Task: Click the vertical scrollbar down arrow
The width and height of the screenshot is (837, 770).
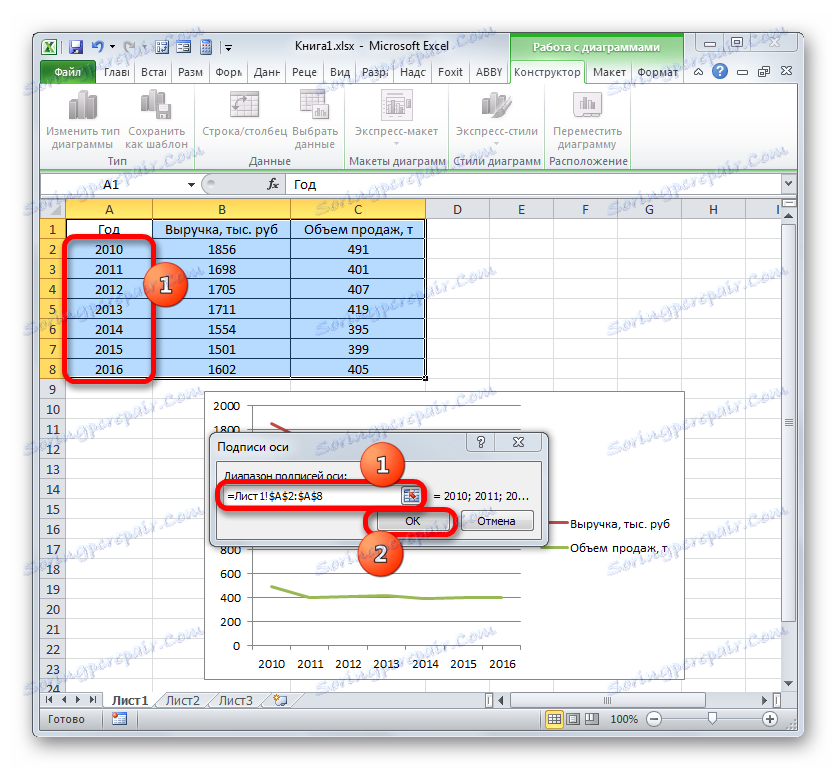Action: coord(788,683)
